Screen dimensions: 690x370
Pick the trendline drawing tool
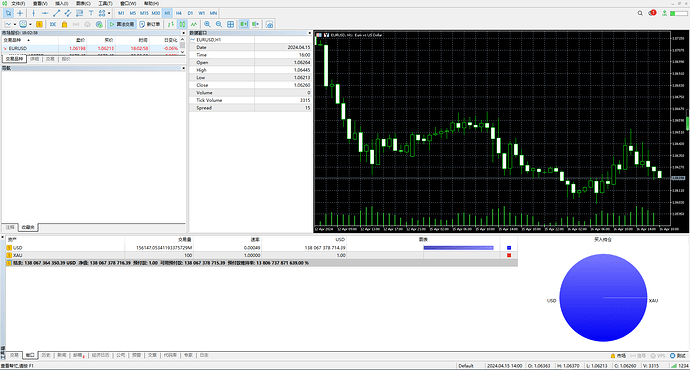point(56,13)
